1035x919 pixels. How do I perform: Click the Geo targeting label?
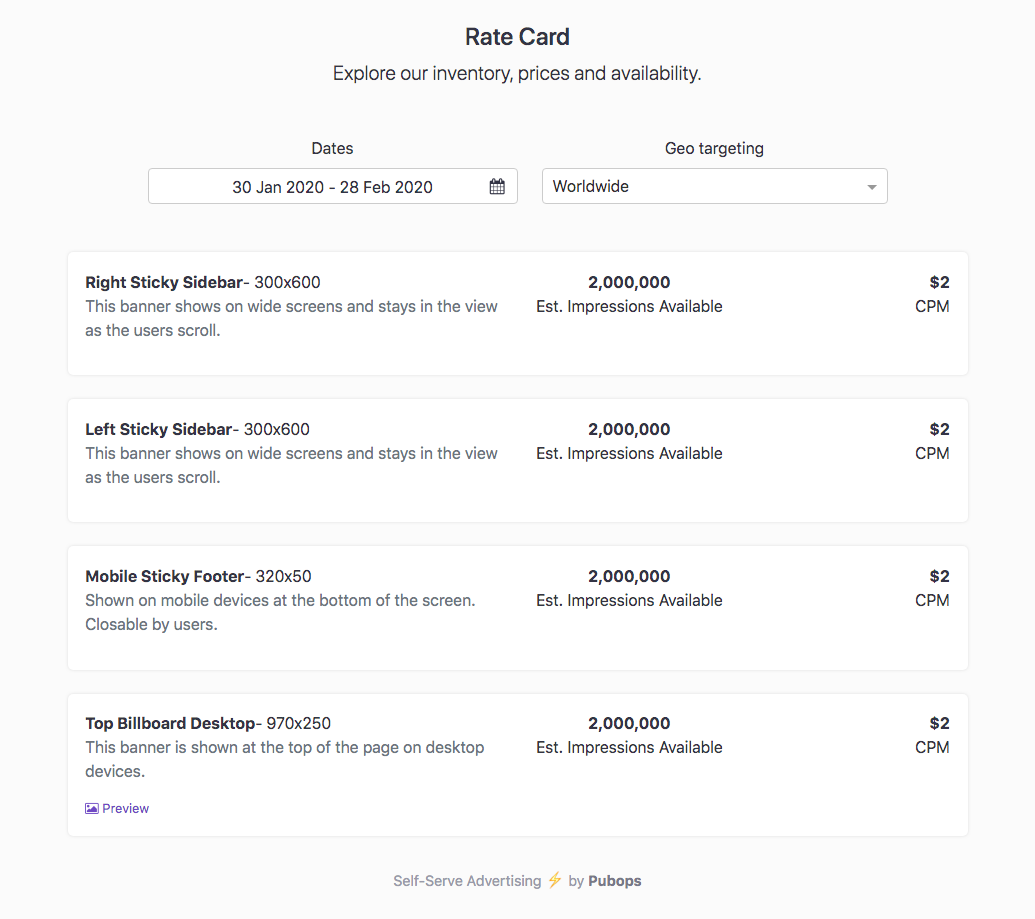coord(714,148)
